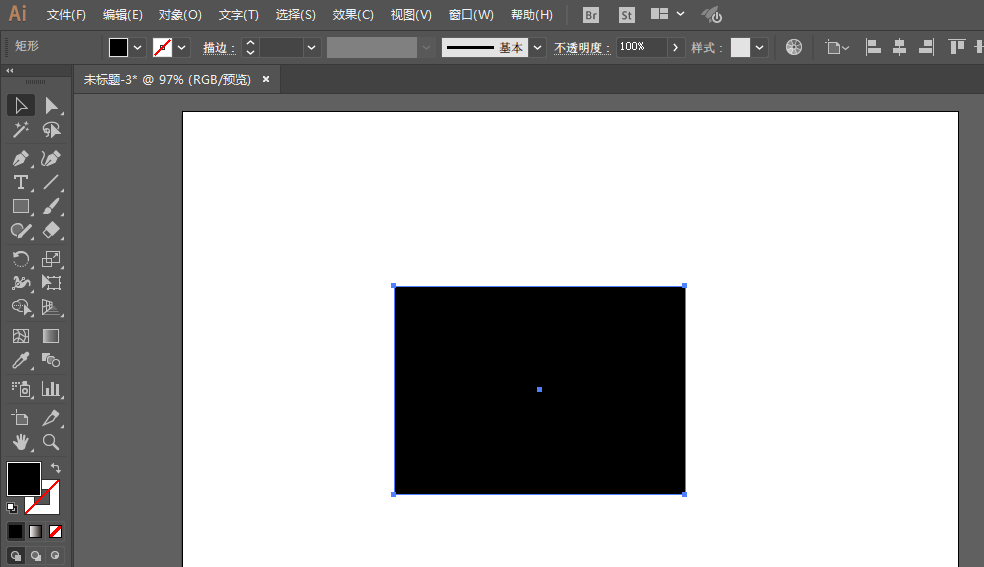The width and height of the screenshot is (984, 567).
Task: Open the 编辑(E) menu
Action: point(123,15)
